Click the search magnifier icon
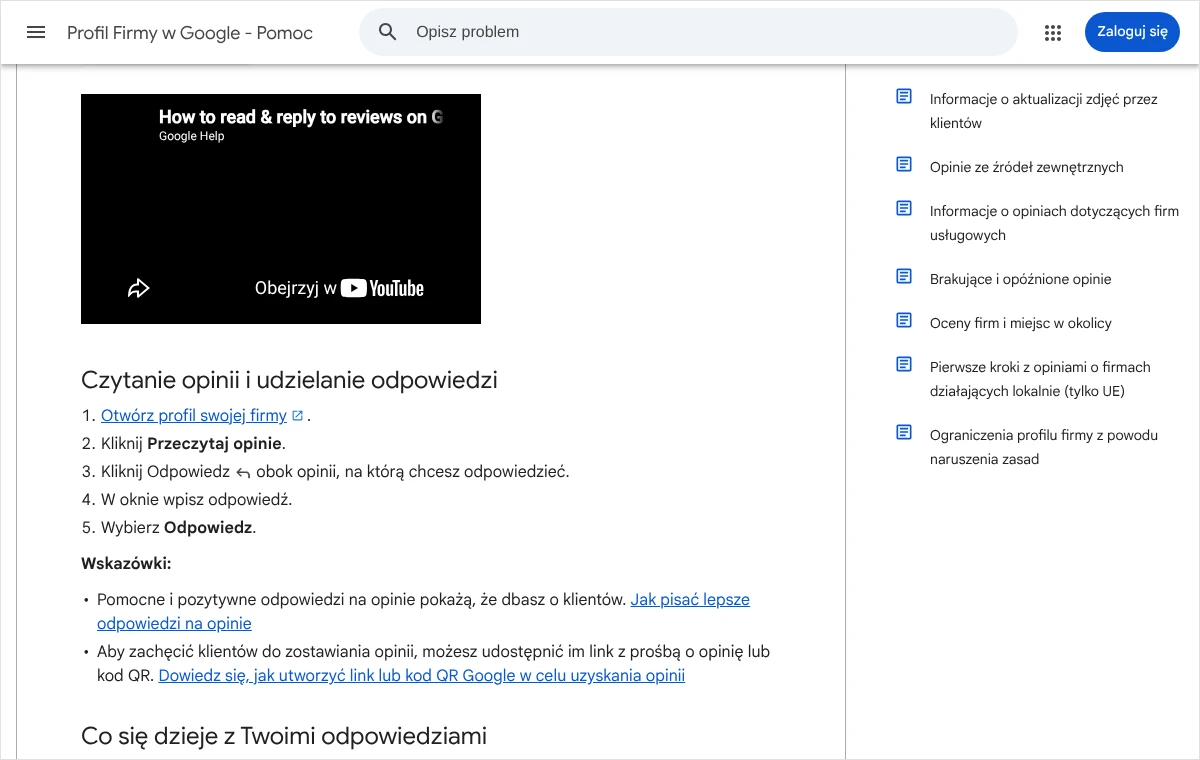This screenshot has height=760, width=1200. point(388,32)
